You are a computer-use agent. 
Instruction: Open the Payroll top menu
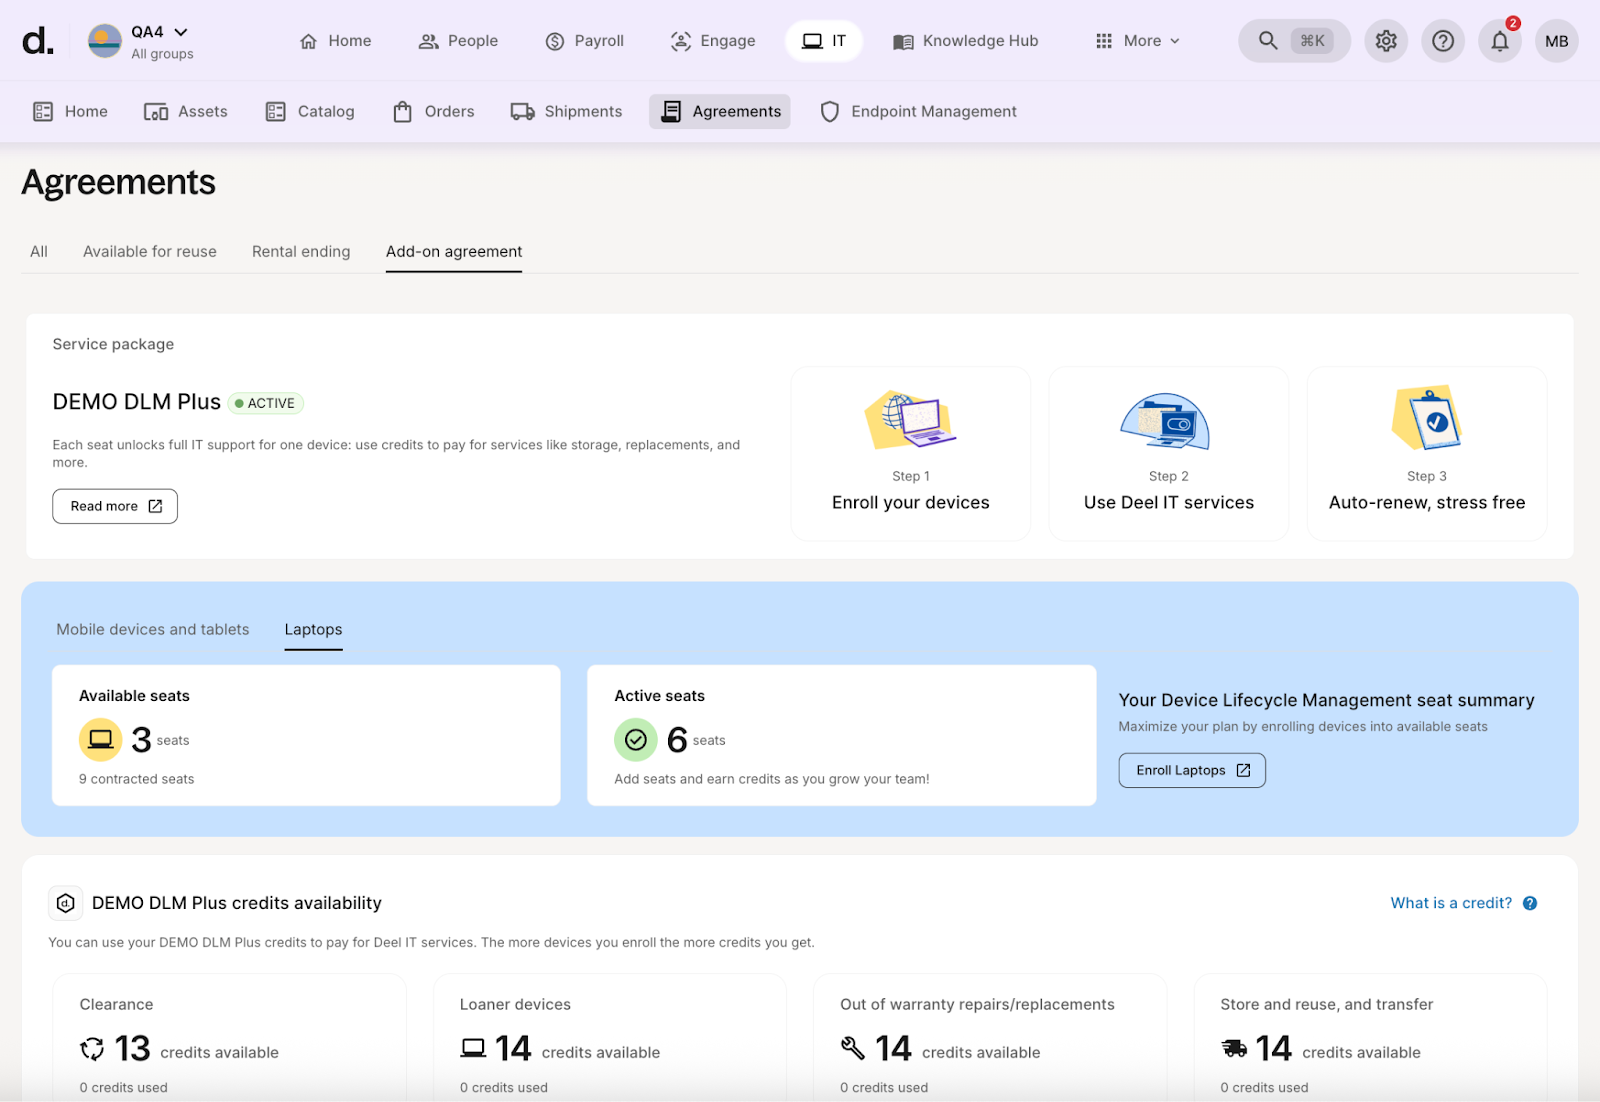click(585, 41)
